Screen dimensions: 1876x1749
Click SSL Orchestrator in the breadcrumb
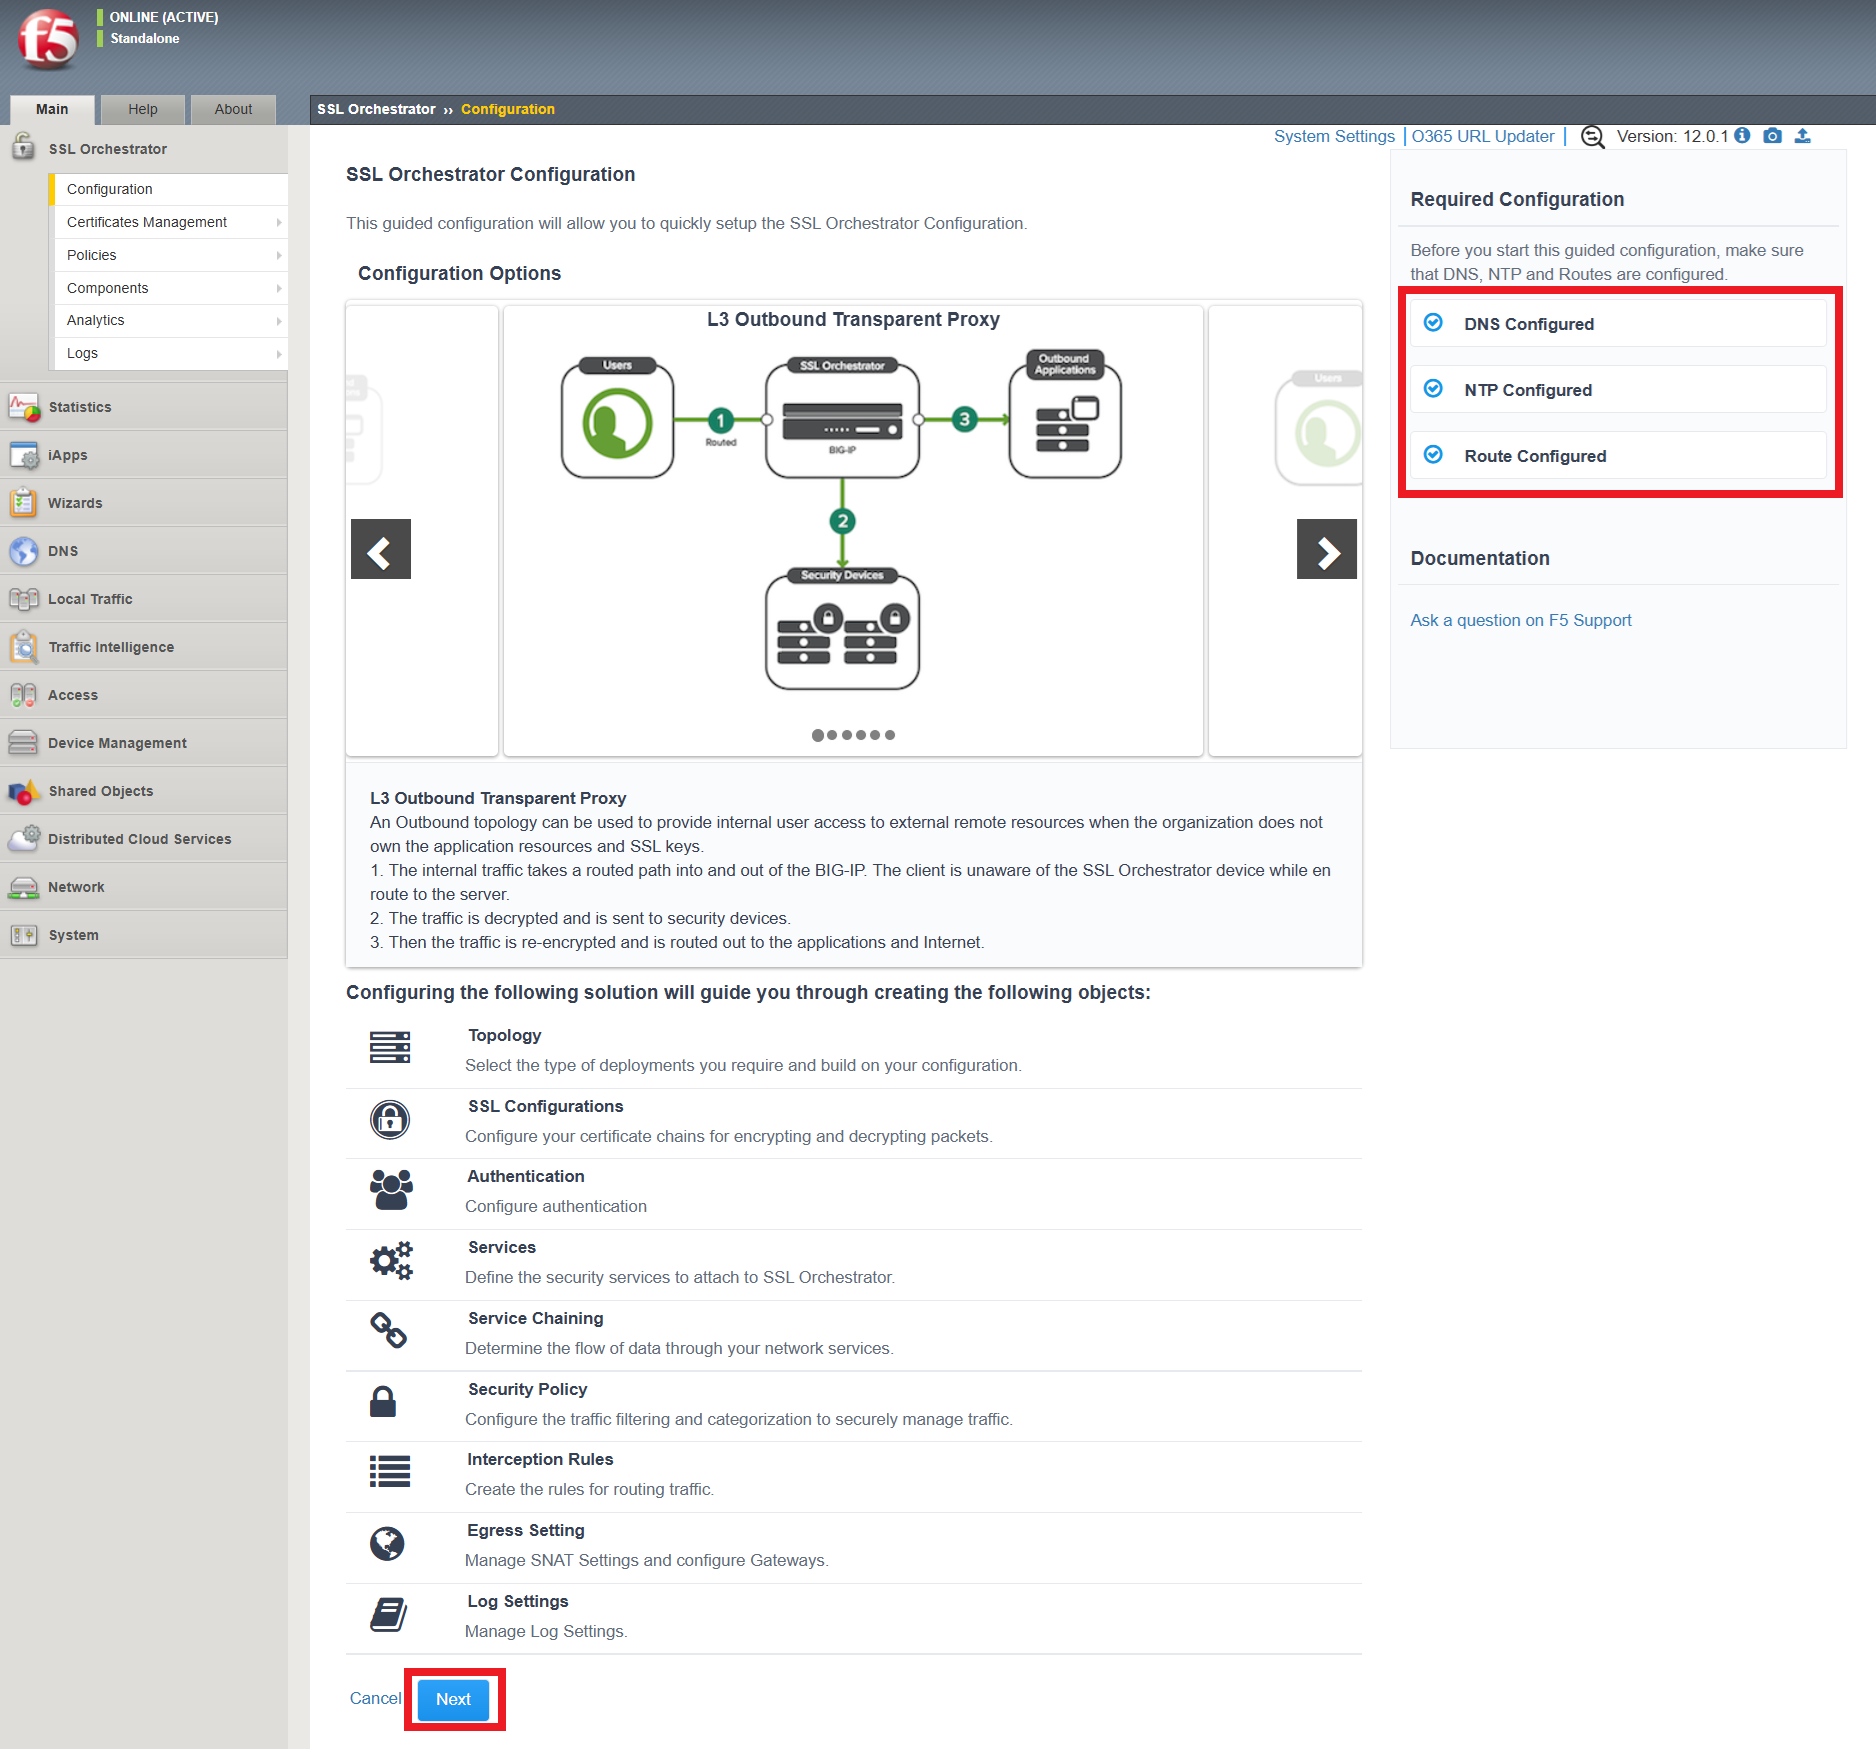coord(376,109)
